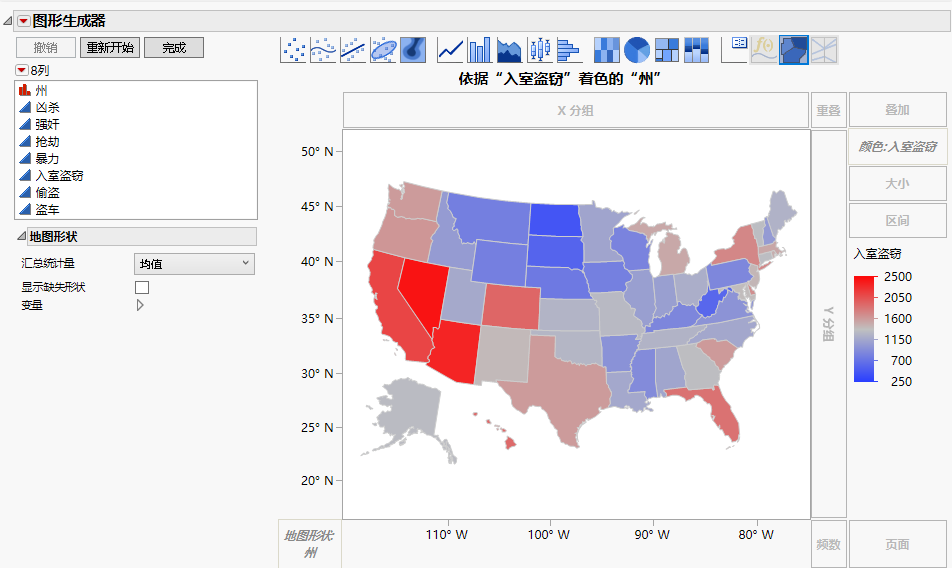Select the Points scatter element icon

294,50
